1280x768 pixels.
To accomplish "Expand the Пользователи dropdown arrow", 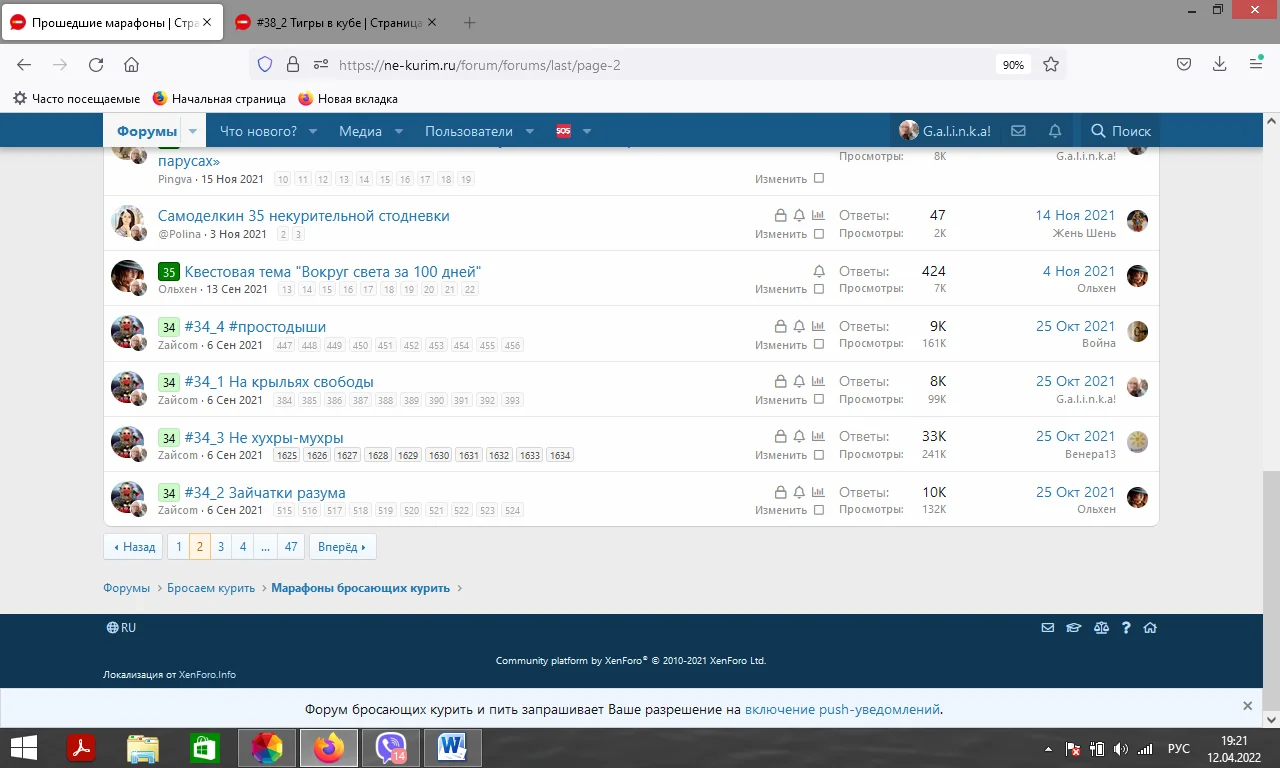I will [530, 131].
